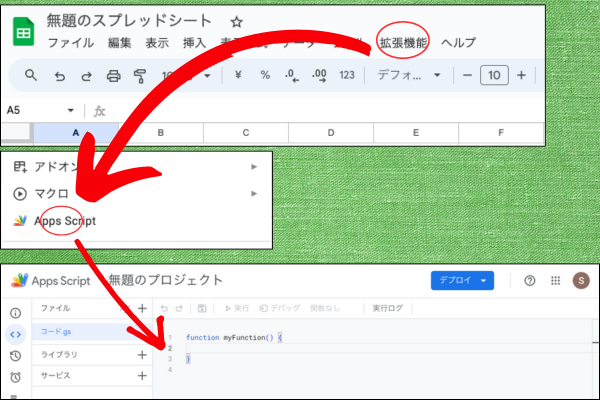Screen dimensions: 600x400
Task: Click the redo arrow in Sheets toolbar
Action: 86,76
